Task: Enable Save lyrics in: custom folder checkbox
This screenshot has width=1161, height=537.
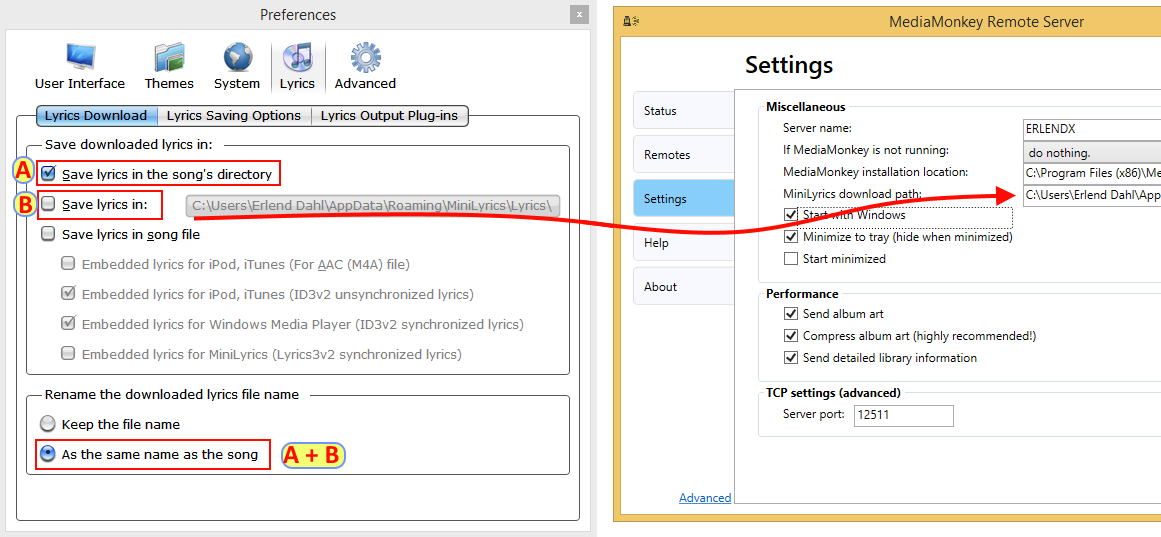Action: tap(48, 204)
